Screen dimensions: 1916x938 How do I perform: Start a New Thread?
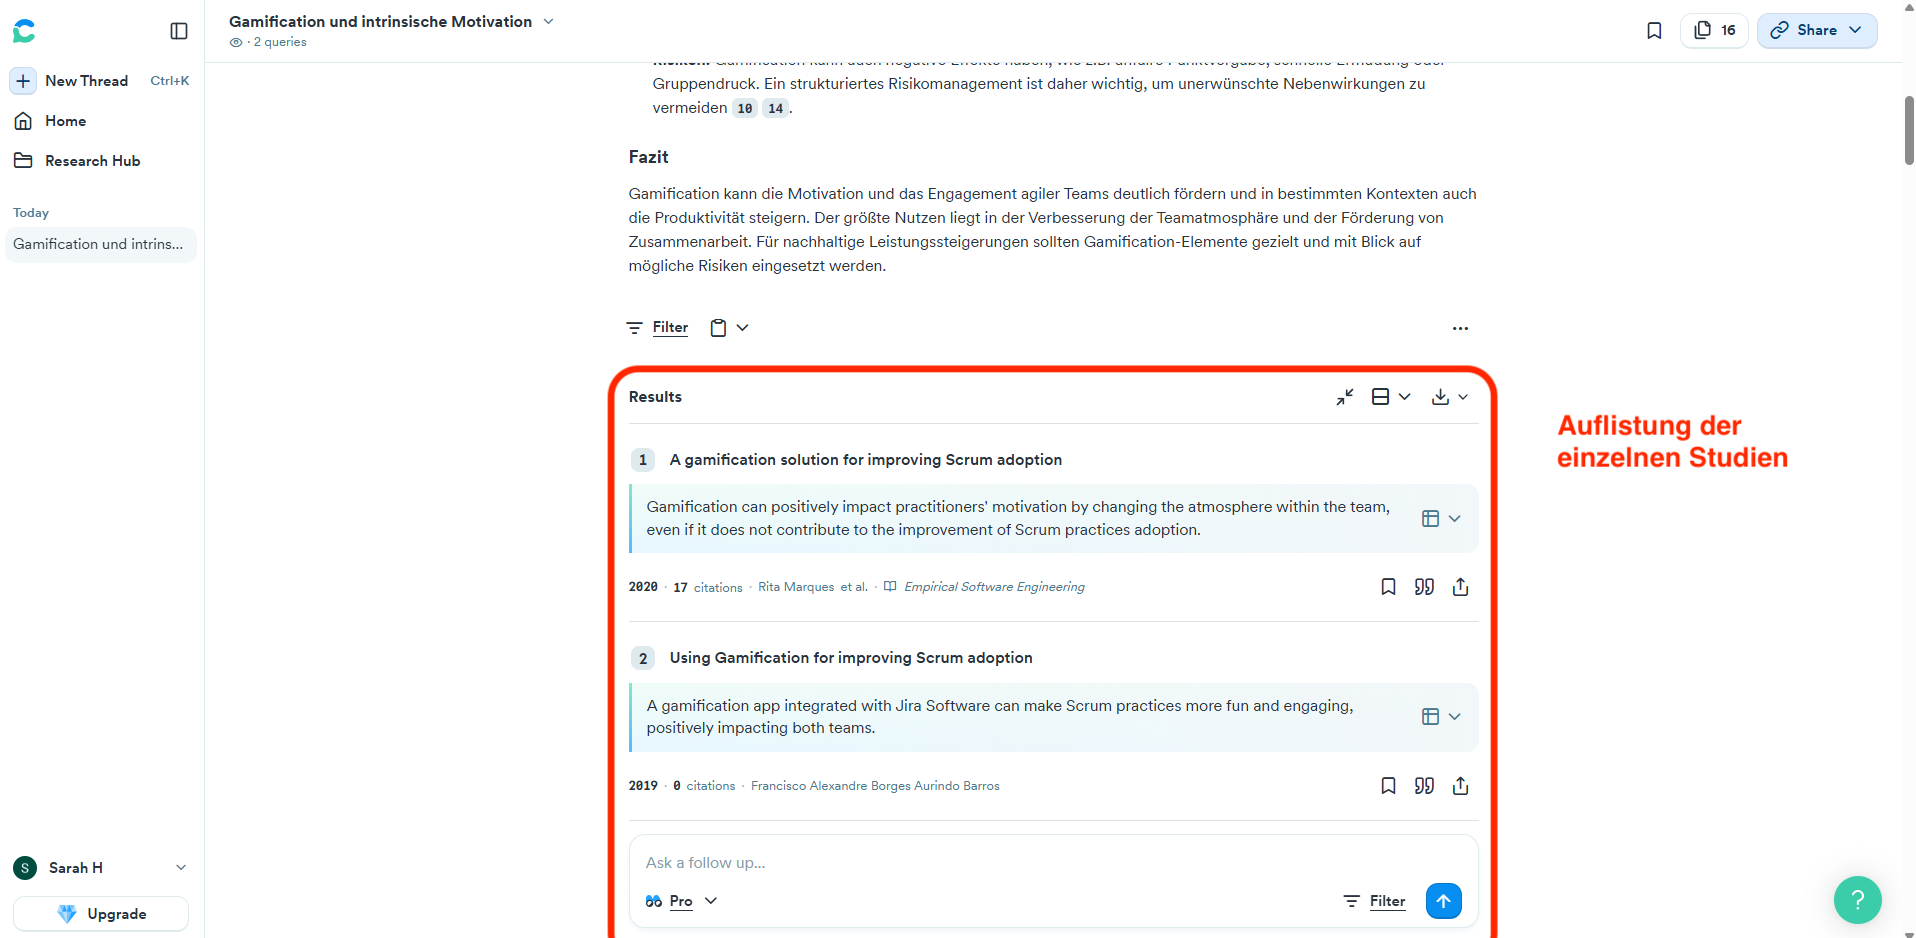(x=86, y=81)
